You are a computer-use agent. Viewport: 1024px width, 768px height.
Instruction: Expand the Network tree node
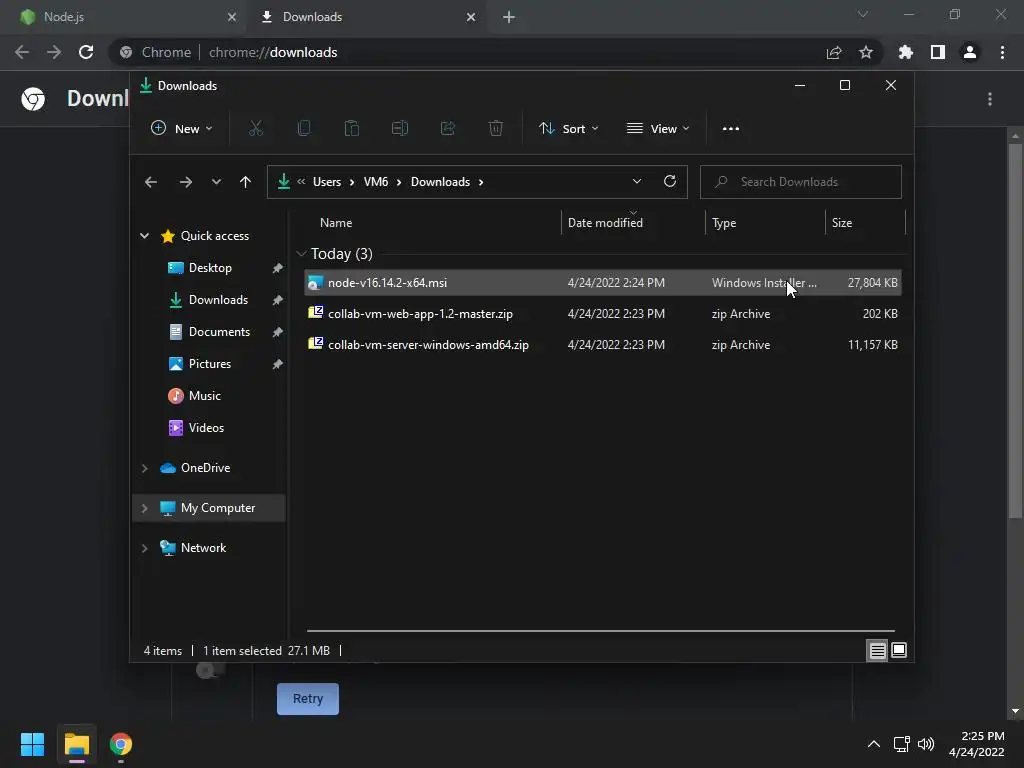(144, 548)
